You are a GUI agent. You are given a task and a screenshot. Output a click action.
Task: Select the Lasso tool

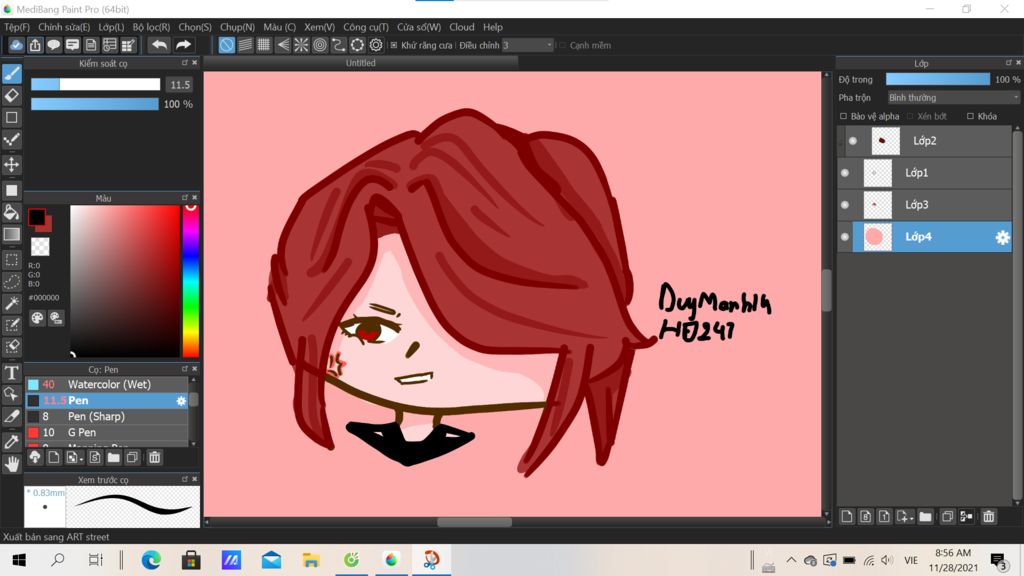(x=12, y=281)
